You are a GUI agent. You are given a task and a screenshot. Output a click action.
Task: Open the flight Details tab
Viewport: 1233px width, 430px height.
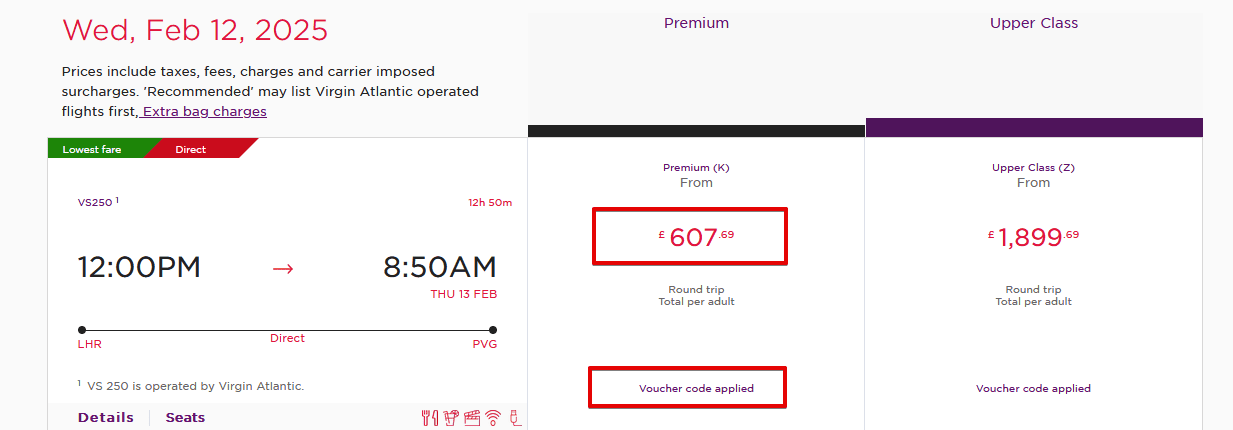click(106, 417)
